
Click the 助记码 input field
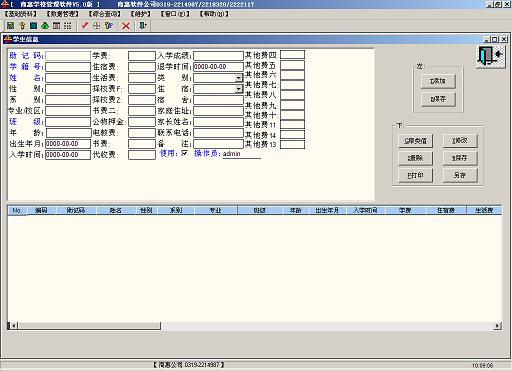(x=68, y=56)
